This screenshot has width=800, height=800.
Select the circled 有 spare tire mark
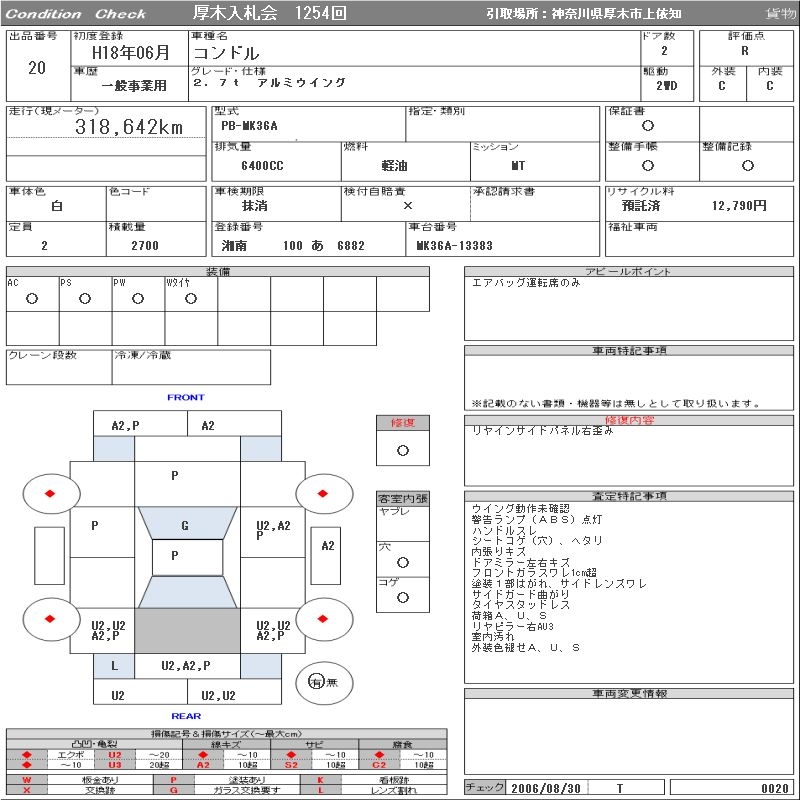(316, 681)
